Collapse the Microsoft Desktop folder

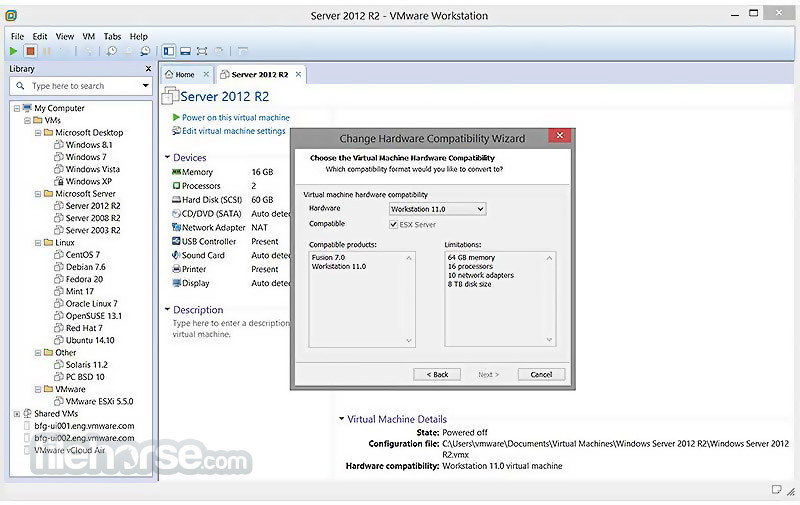(x=38, y=133)
